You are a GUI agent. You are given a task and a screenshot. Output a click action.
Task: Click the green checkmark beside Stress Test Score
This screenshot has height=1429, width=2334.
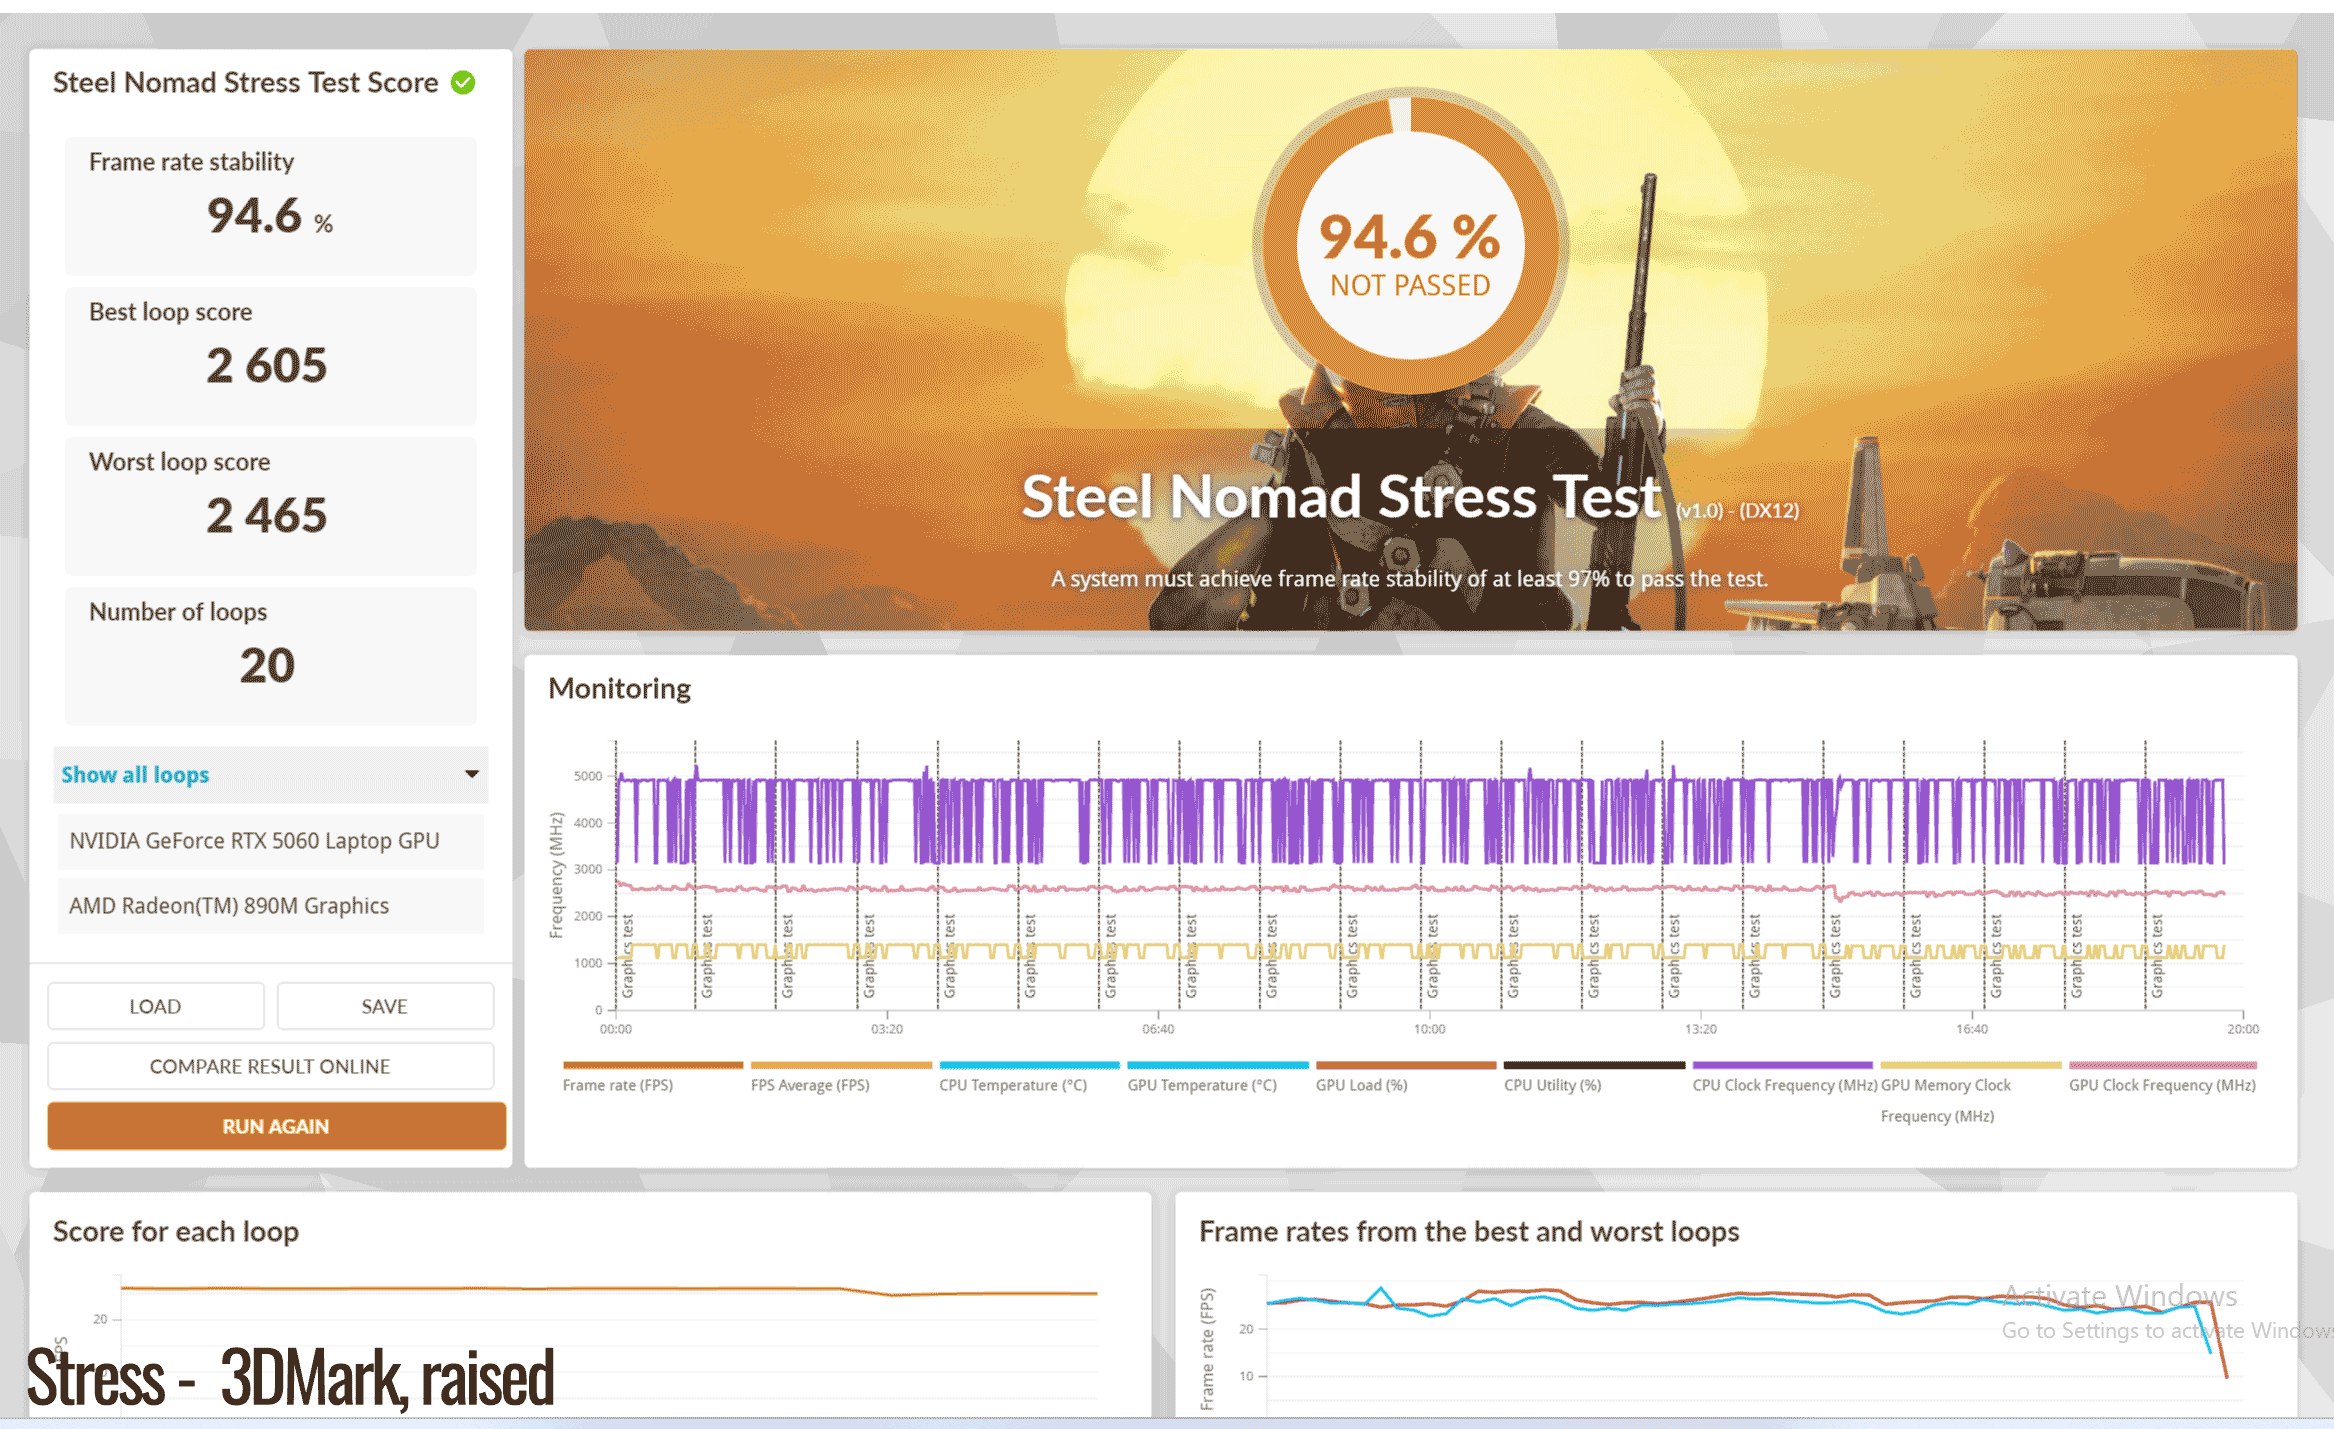tap(463, 82)
